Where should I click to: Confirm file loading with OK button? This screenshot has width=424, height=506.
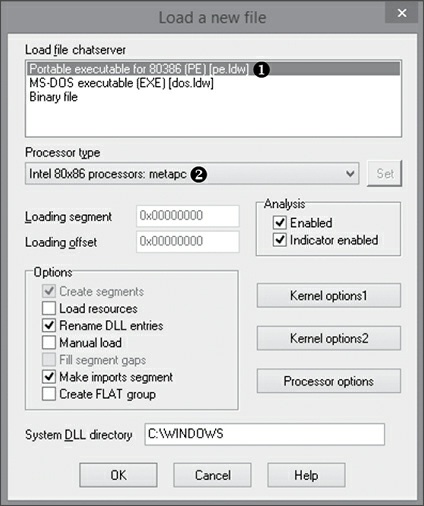click(x=118, y=475)
